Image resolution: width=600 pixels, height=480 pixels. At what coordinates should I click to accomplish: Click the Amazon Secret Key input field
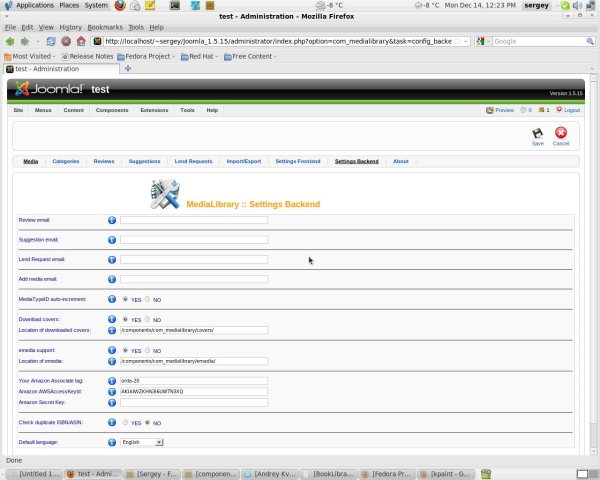click(194, 403)
